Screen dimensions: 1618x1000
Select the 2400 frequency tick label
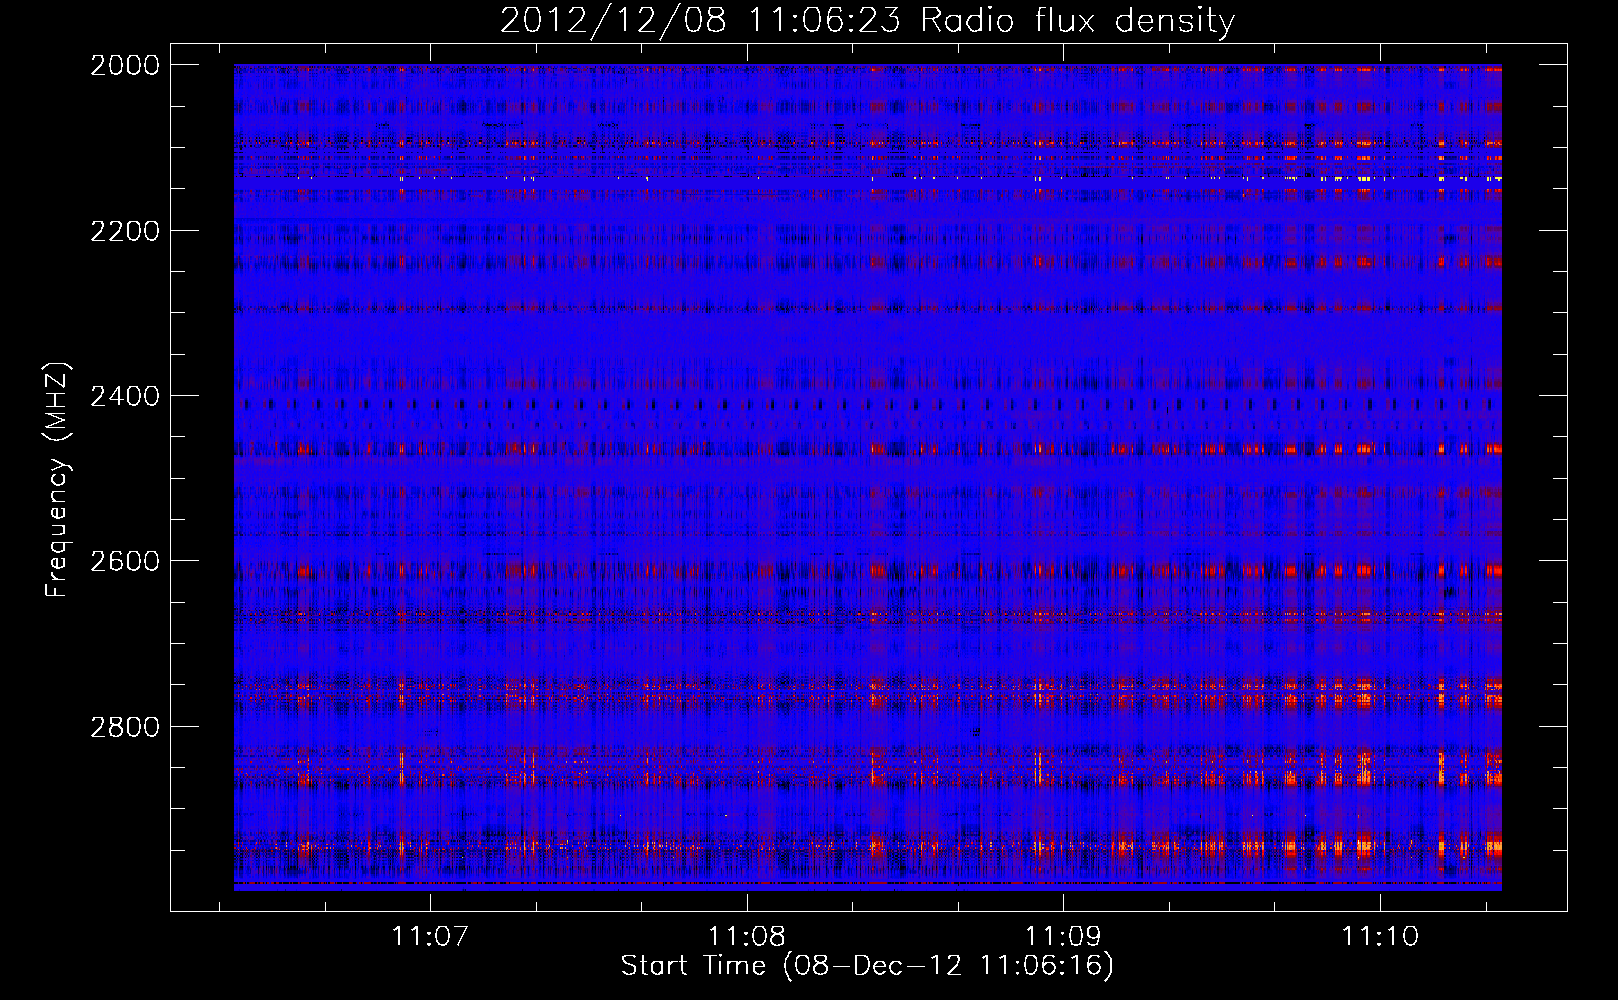pyautogui.click(x=125, y=397)
